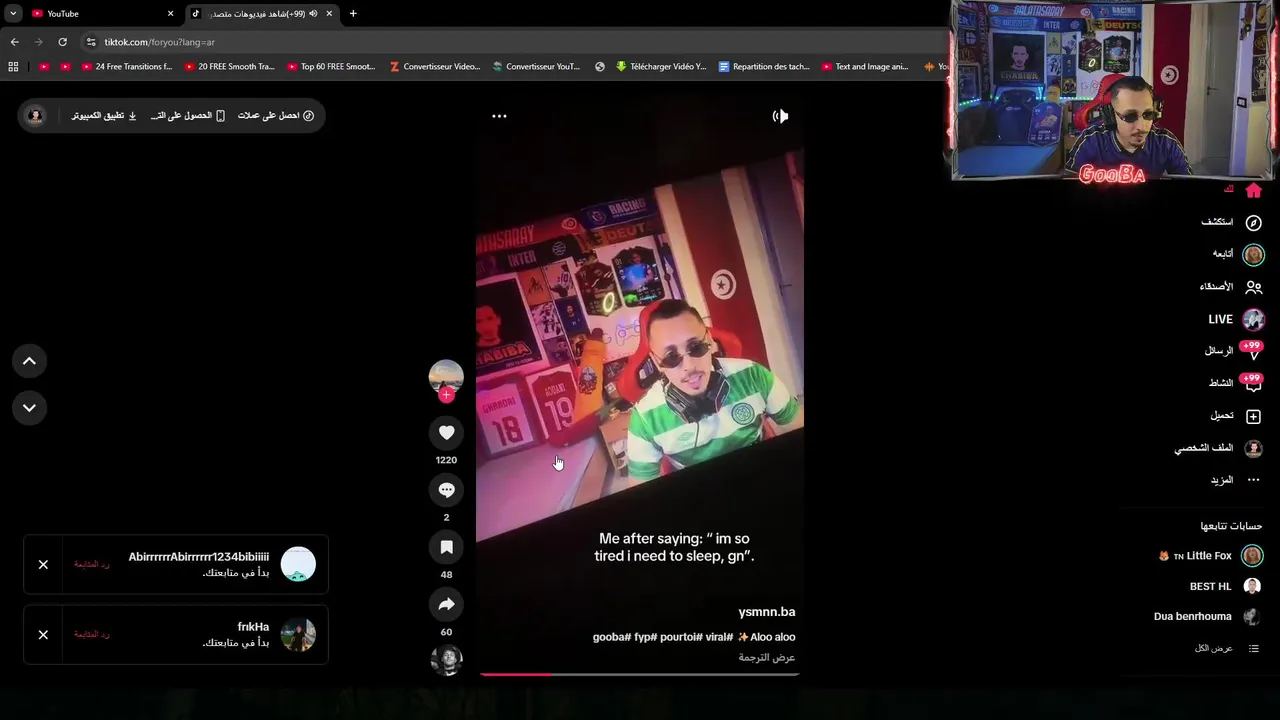Click get the app (الحصول على التـ...) button

pos(188,116)
